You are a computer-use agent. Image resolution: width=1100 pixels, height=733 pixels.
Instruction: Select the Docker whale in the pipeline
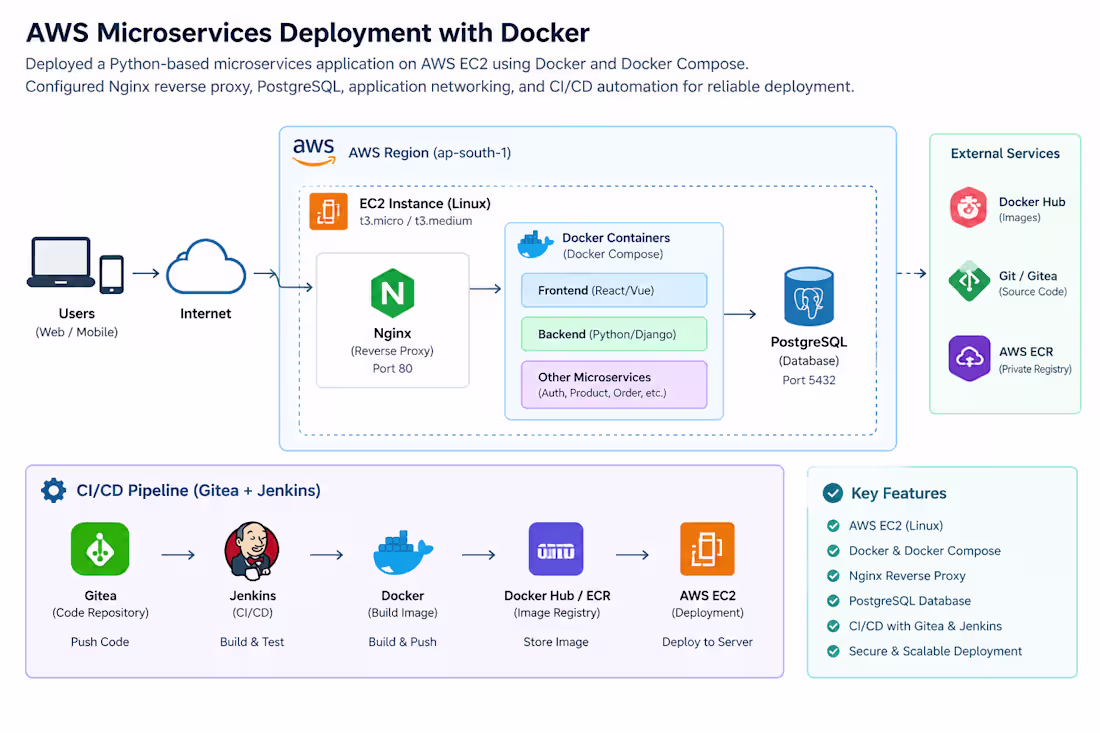coord(403,553)
